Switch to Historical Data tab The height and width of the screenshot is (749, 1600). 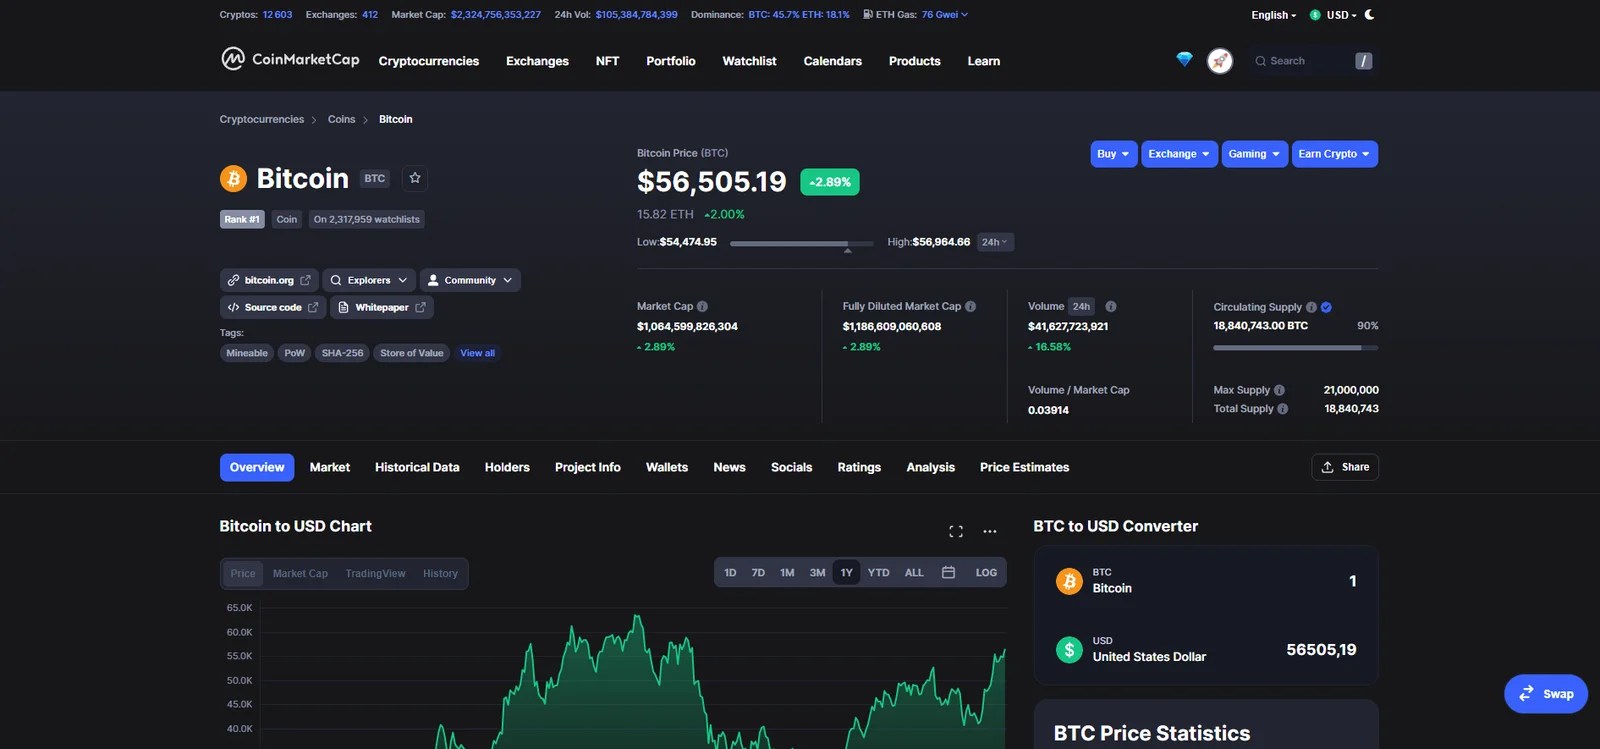(x=417, y=467)
